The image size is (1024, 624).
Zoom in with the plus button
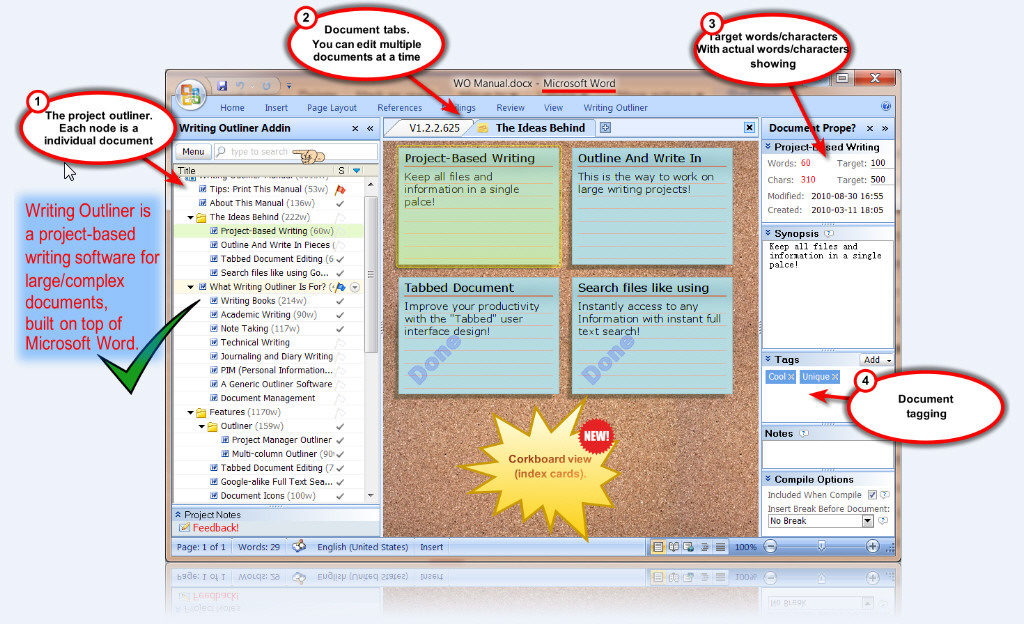(x=872, y=546)
